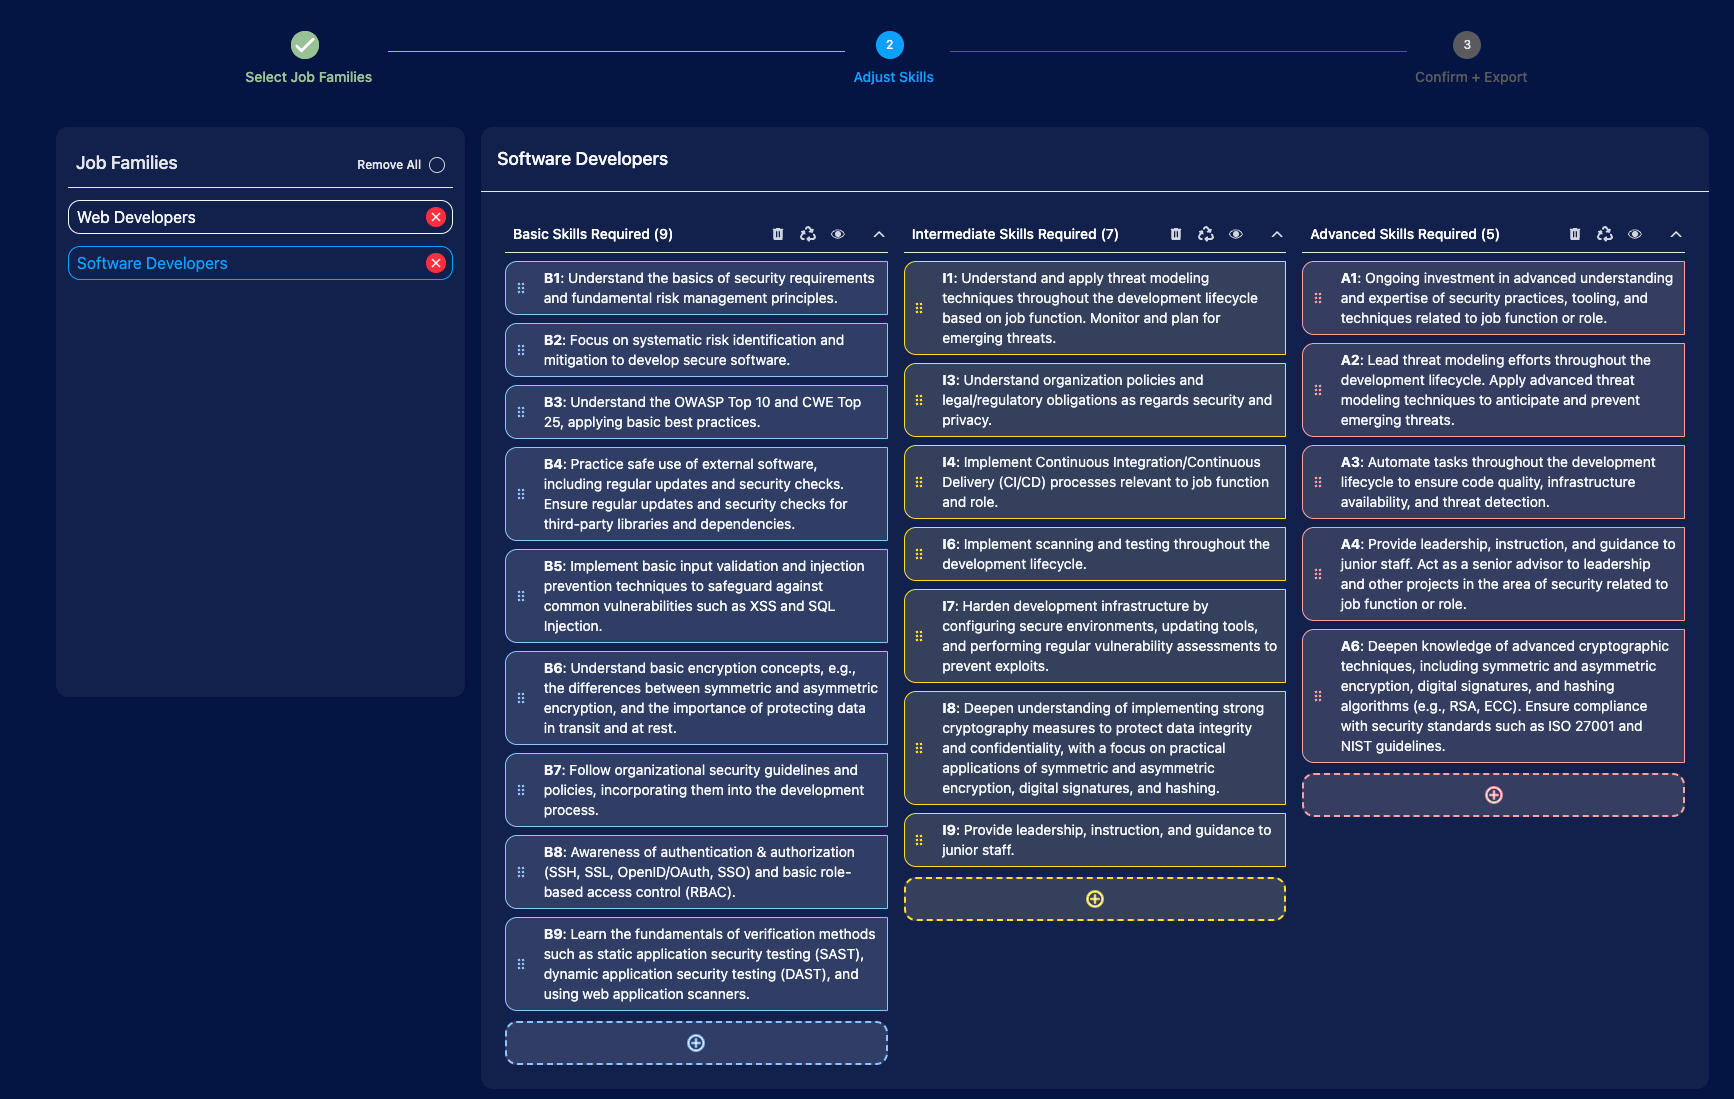Image resolution: width=1734 pixels, height=1099 pixels.
Task: Toggle eye icon for Advanced Skills
Action: [x=1635, y=234]
